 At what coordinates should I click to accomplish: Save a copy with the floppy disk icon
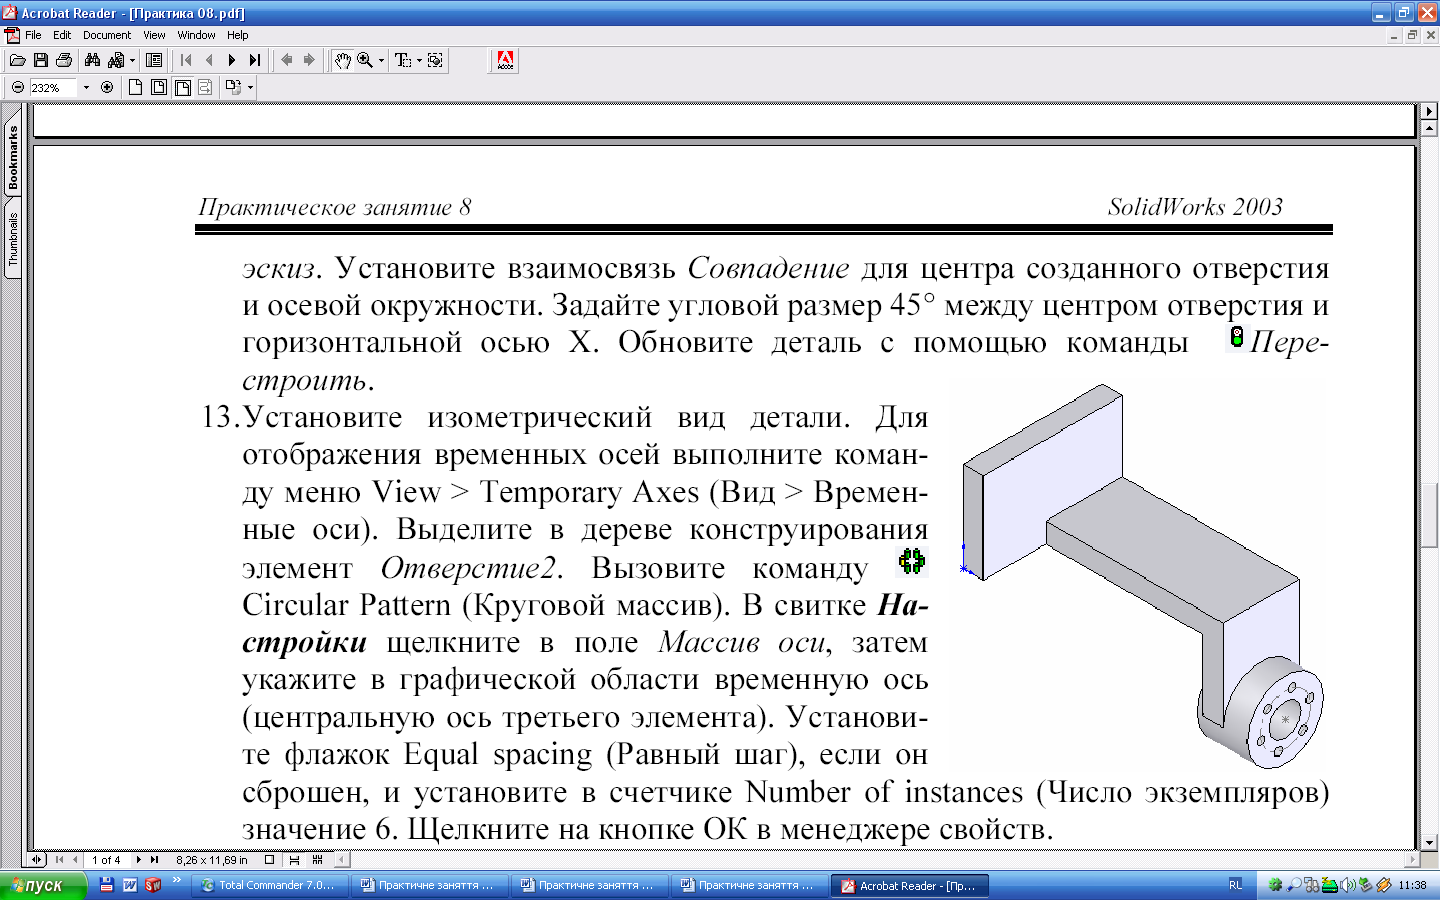[x=41, y=61]
